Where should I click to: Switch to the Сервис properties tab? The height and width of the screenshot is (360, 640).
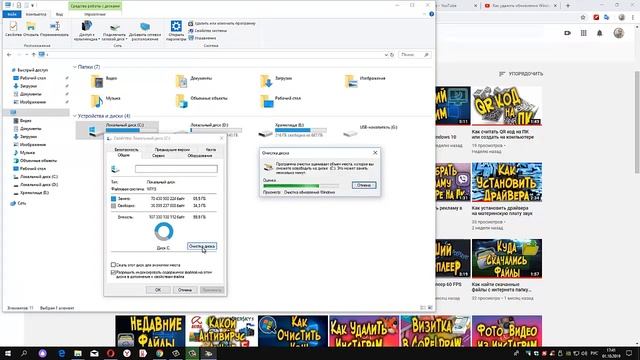[x=158, y=156]
